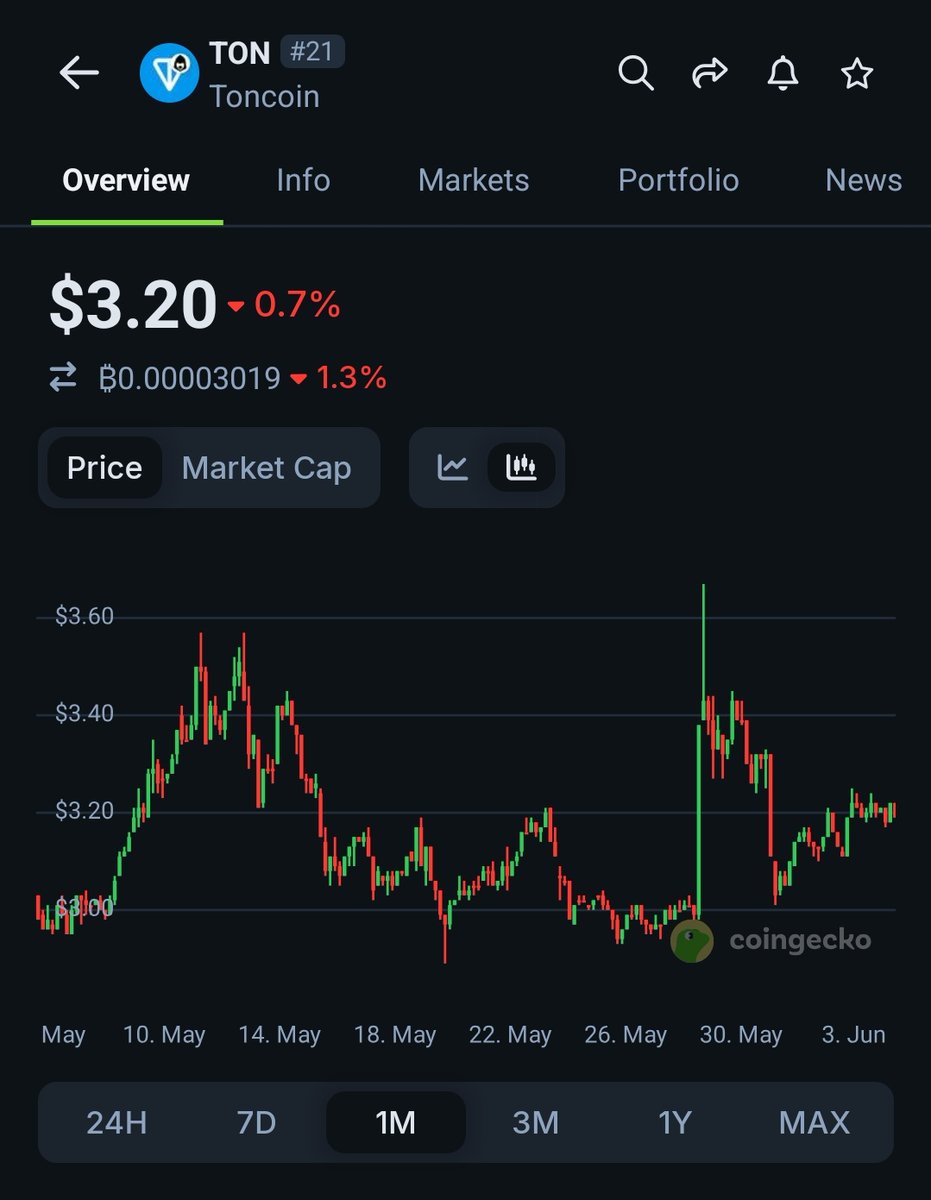Select the Price chart option
The width and height of the screenshot is (931, 1200).
click(104, 468)
